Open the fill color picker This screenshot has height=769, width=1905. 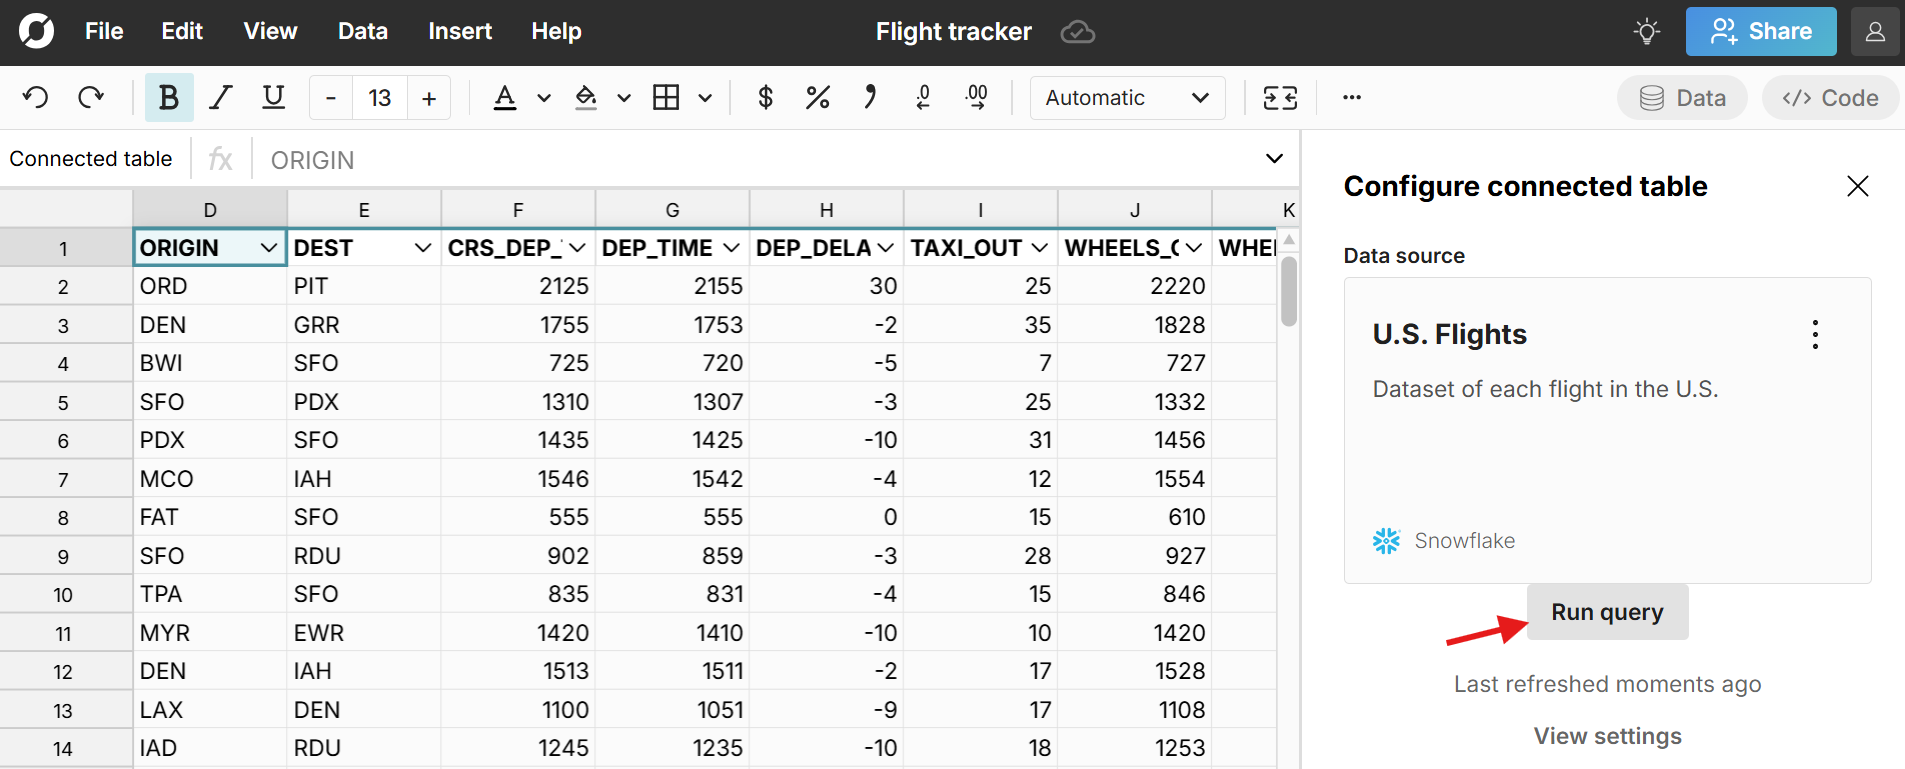(586, 98)
